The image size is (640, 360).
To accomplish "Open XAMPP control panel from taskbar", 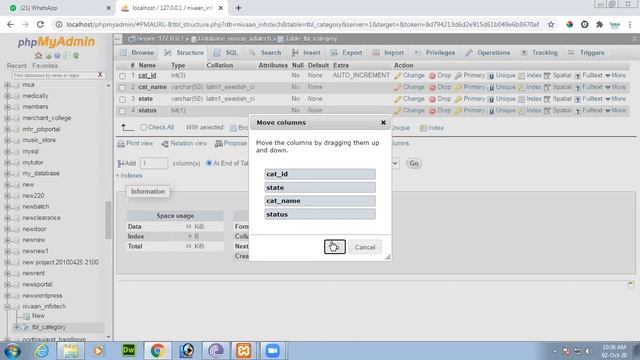I will pos(244,351).
